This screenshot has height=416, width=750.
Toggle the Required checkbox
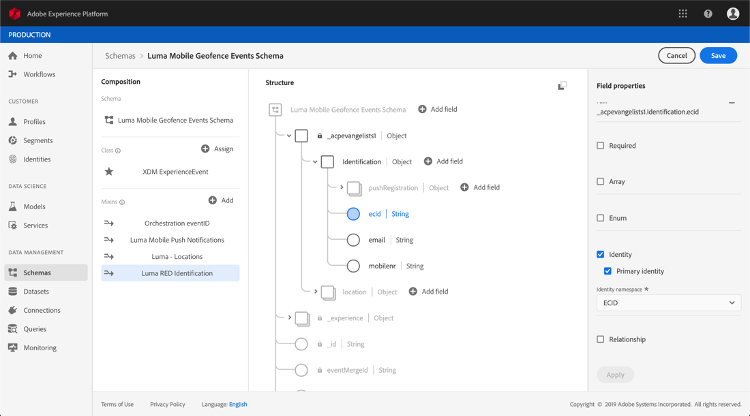(600, 145)
